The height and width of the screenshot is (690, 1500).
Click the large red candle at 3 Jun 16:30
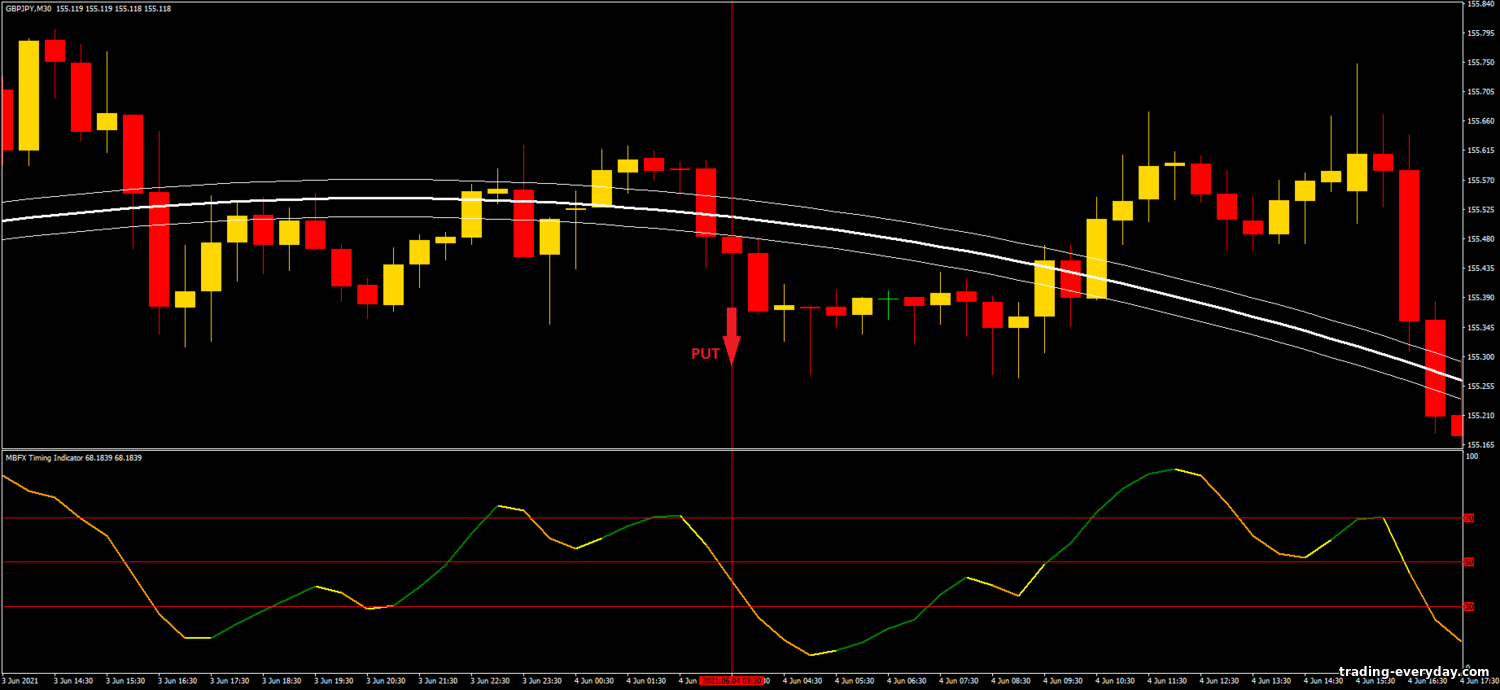click(159, 248)
